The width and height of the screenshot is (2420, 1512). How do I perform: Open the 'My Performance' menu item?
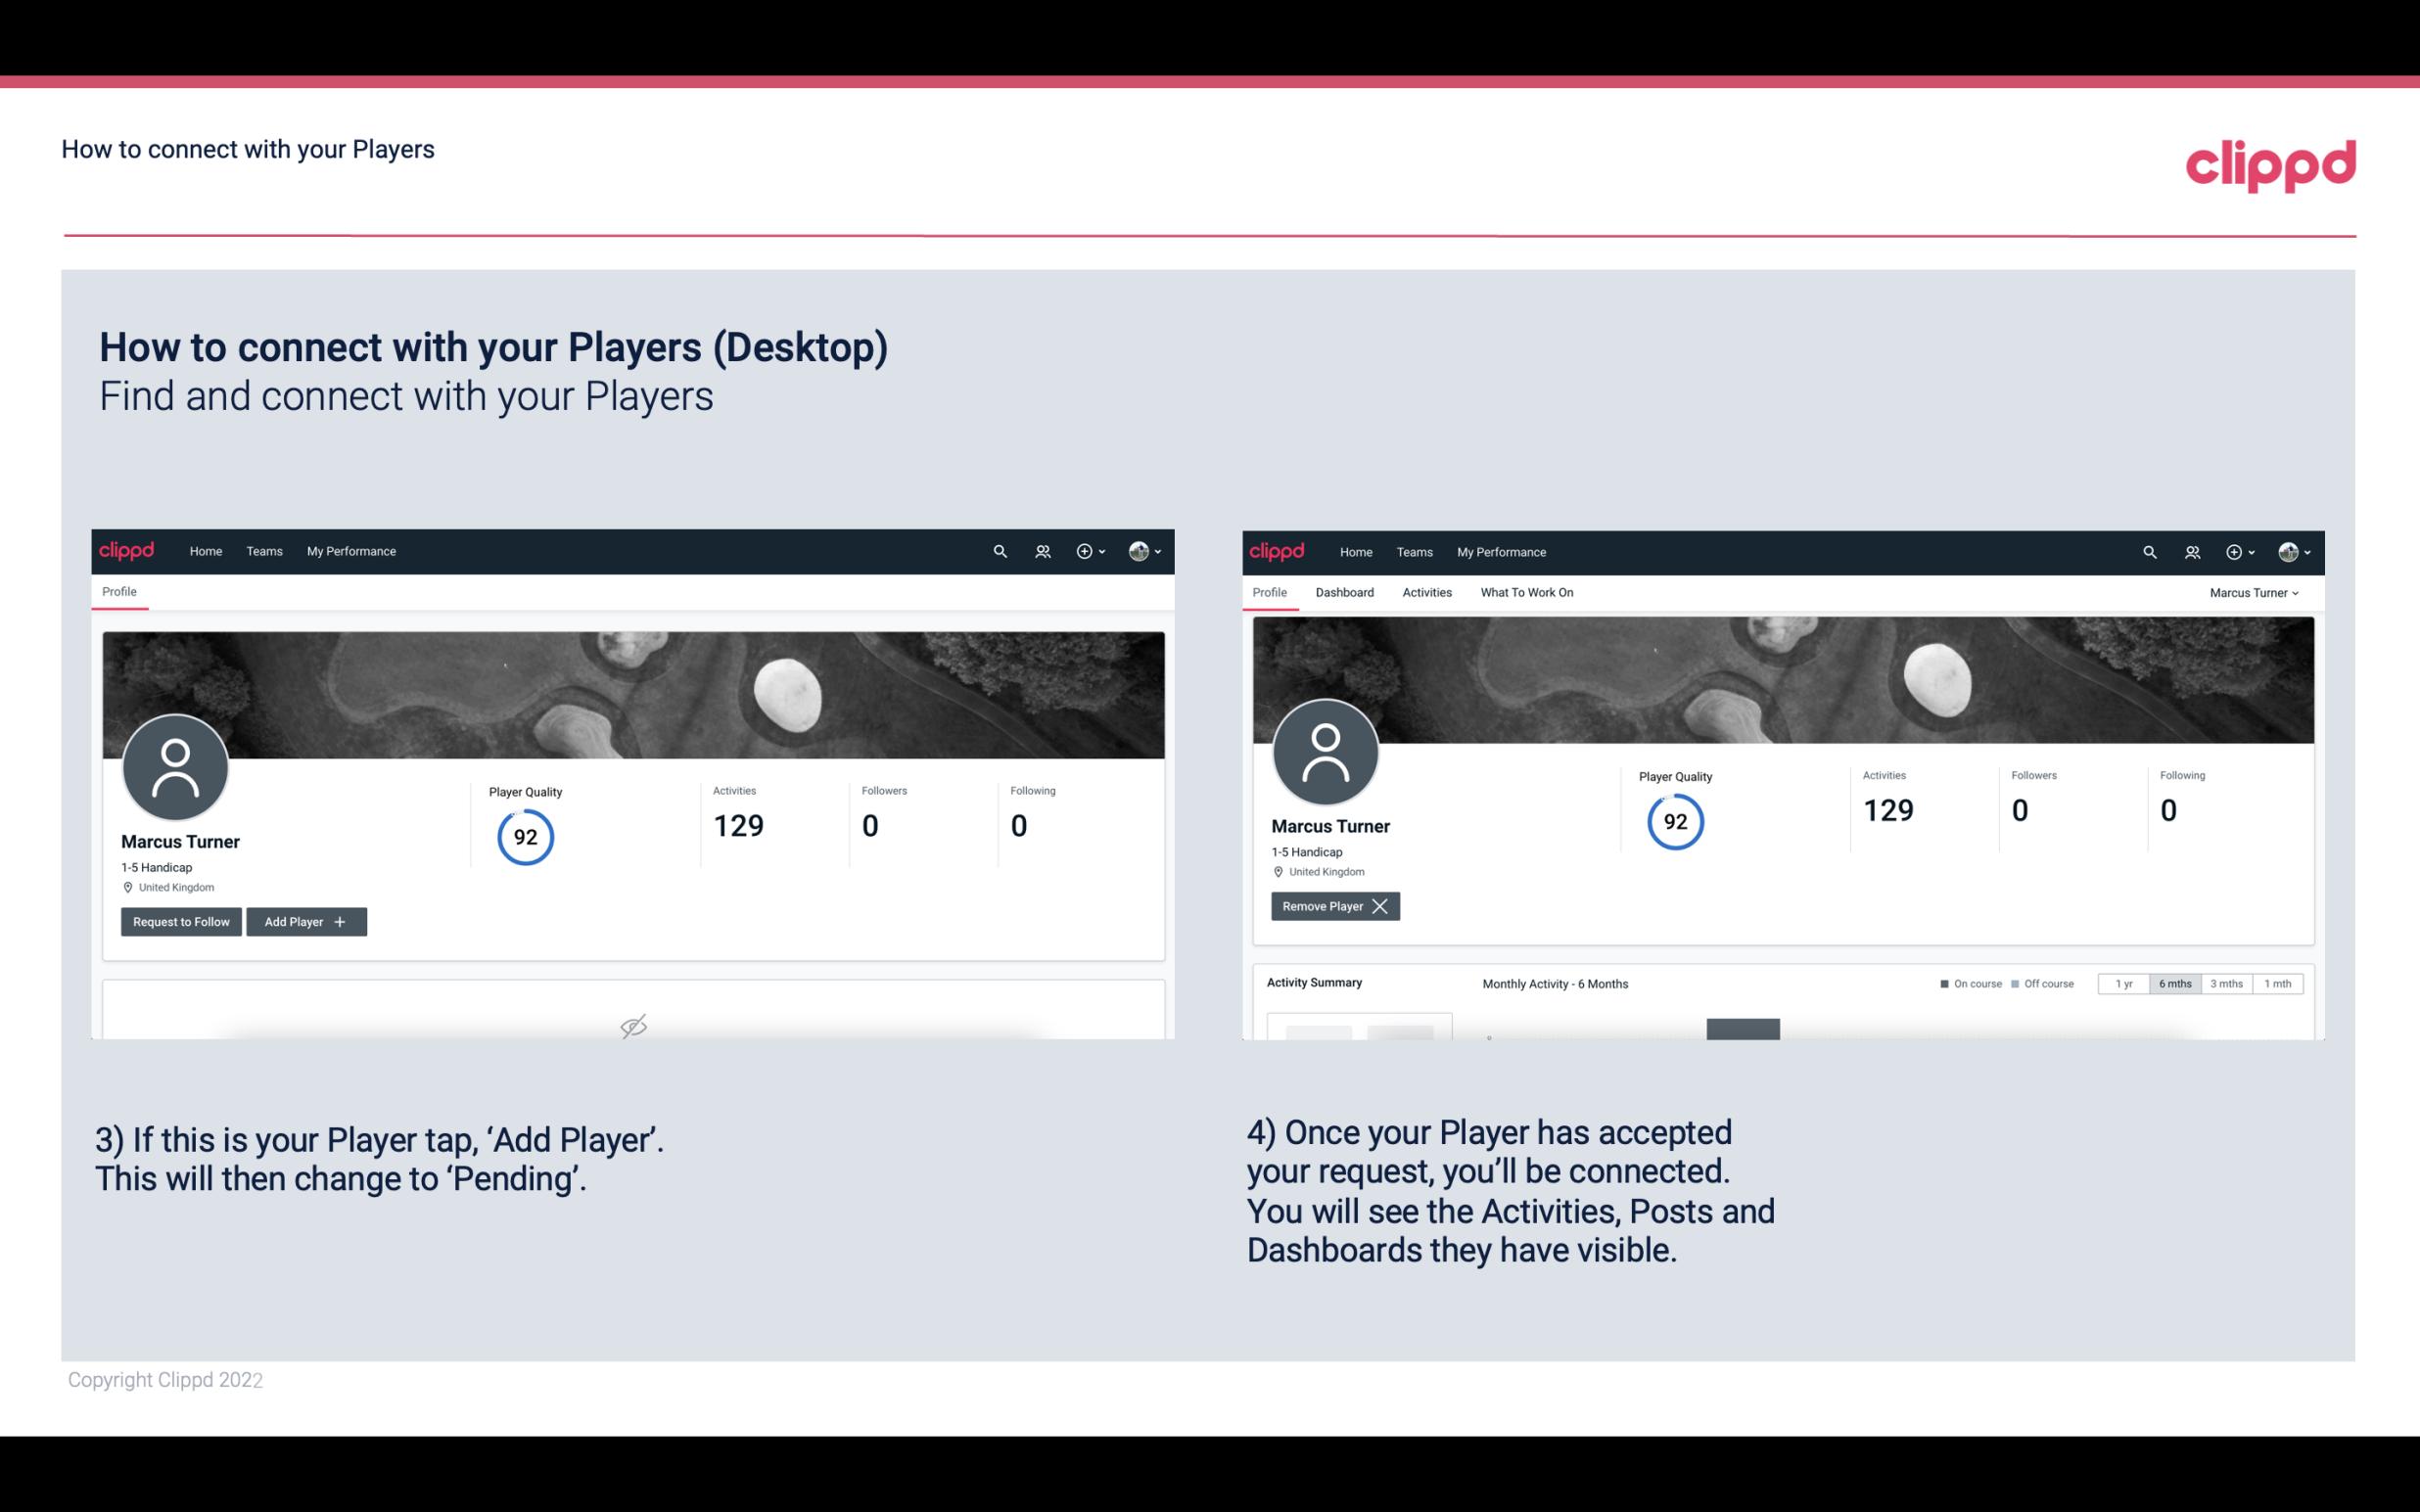[350, 552]
